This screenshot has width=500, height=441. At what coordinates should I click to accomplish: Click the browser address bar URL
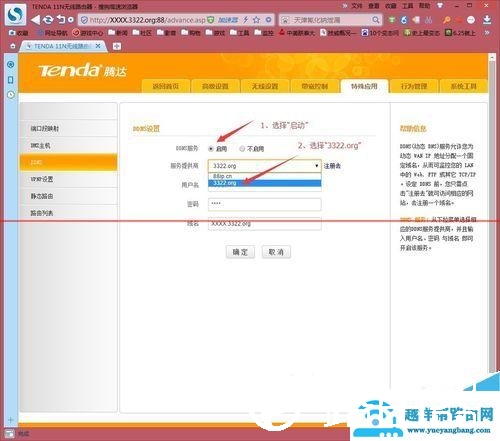pos(148,20)
